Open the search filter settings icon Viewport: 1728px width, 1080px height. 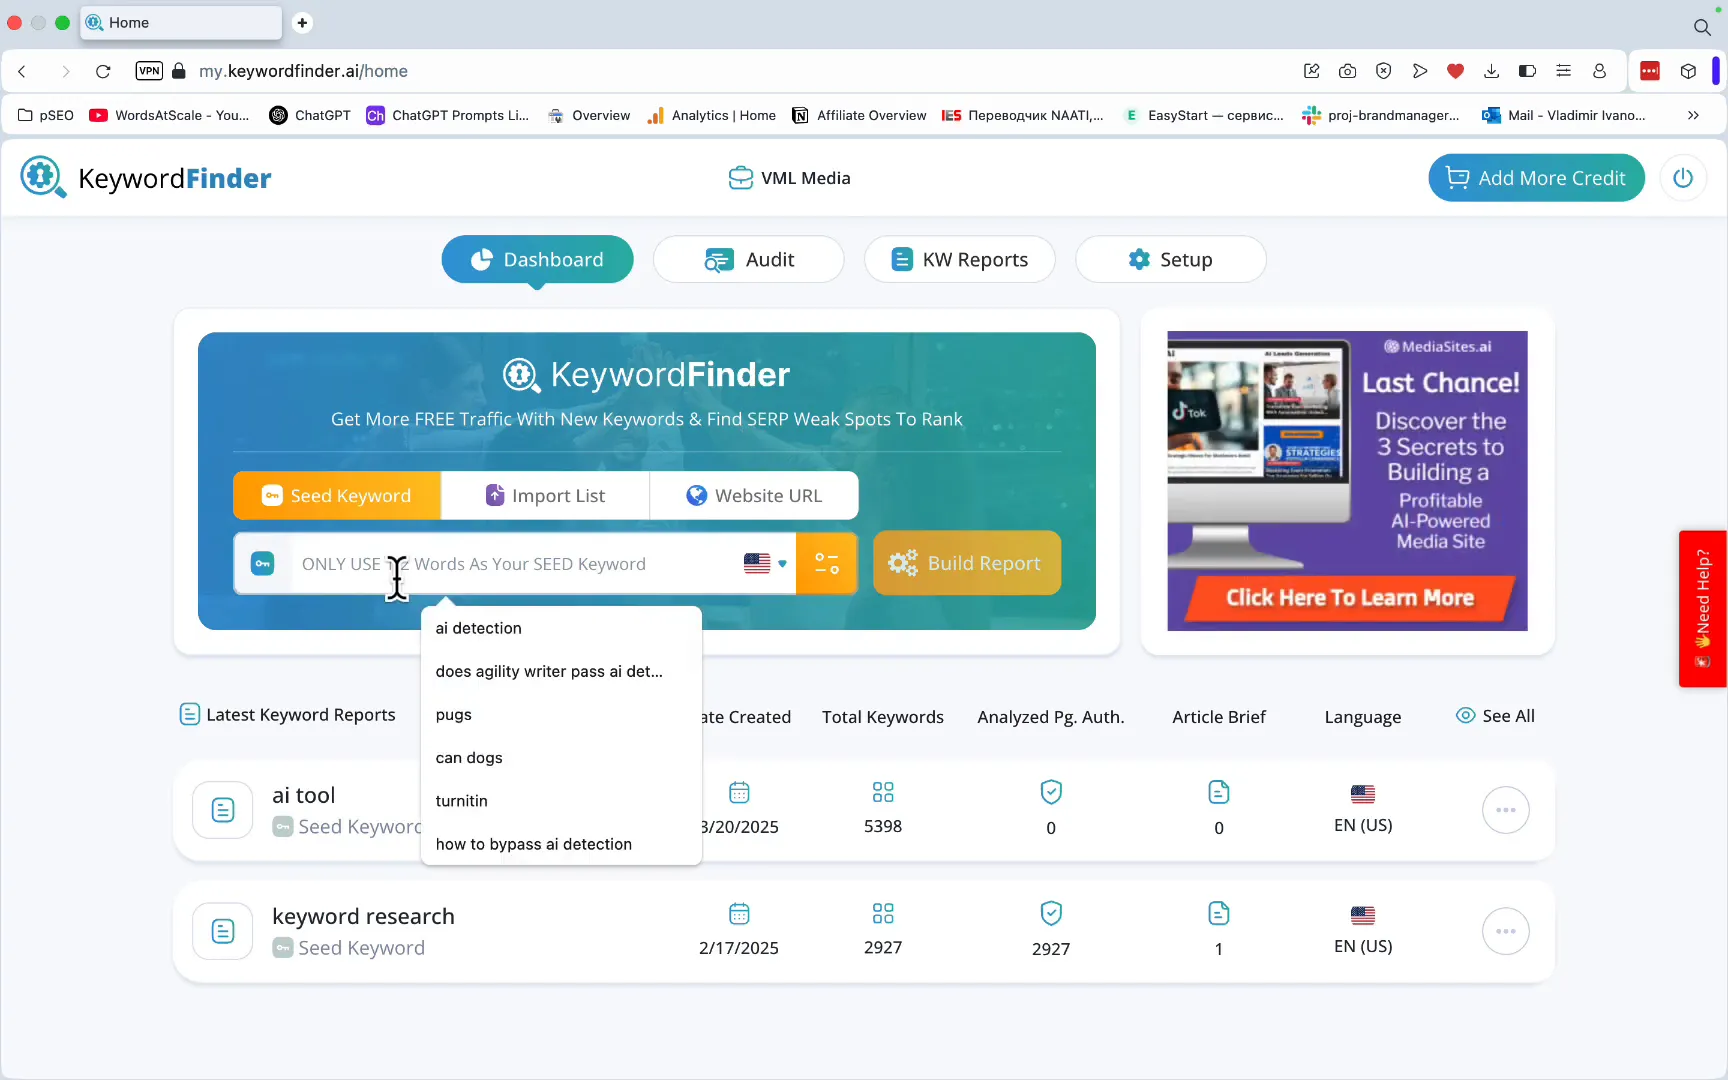(x=827, y=563)
